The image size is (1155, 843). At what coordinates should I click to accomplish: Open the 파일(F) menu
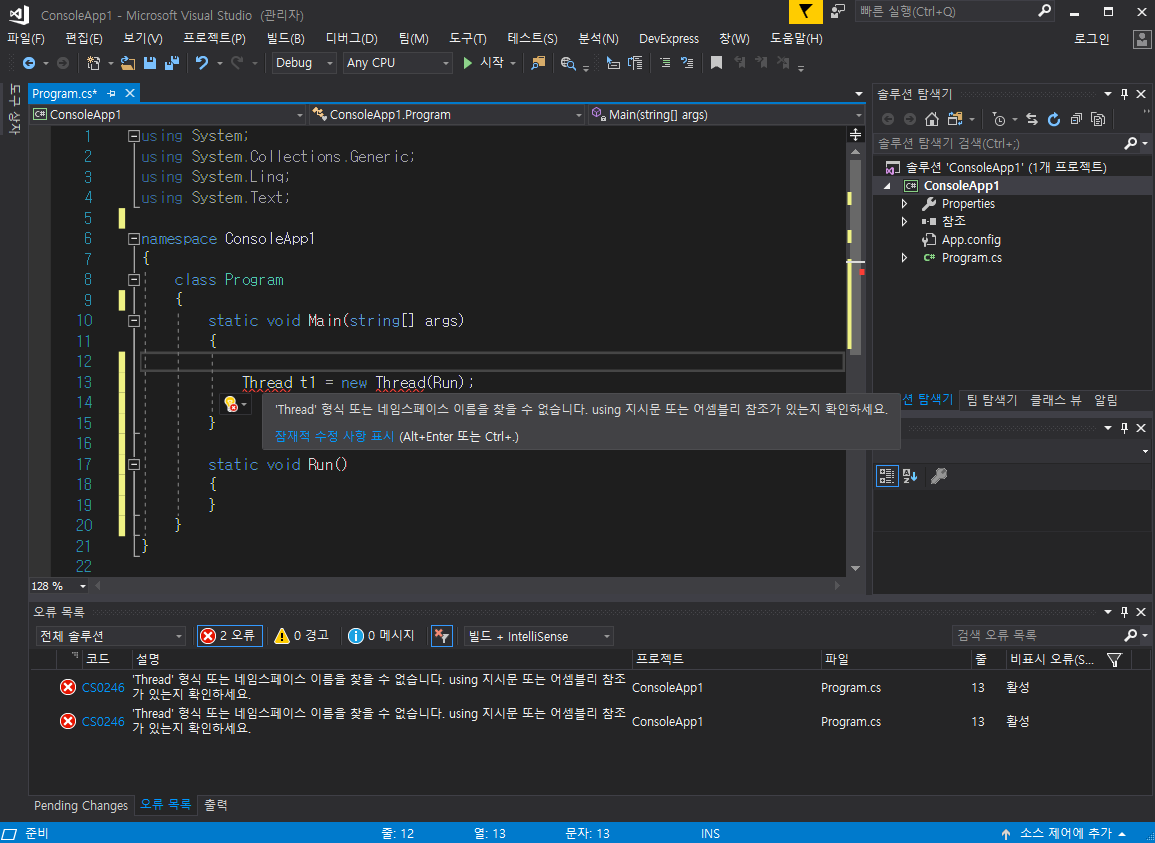(26, 39)
